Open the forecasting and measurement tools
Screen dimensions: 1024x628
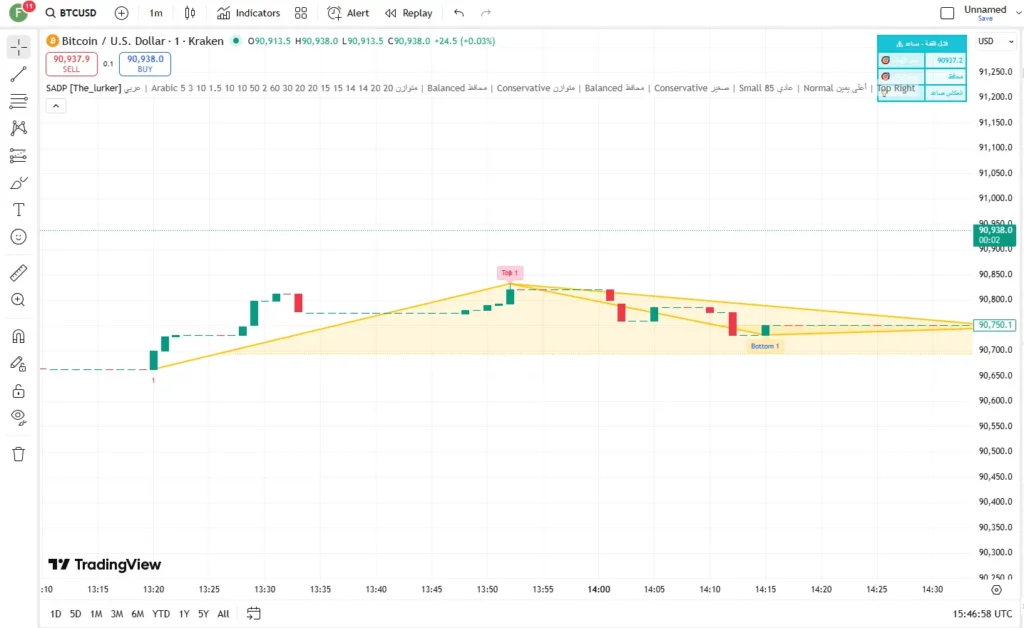coord(18,155)
